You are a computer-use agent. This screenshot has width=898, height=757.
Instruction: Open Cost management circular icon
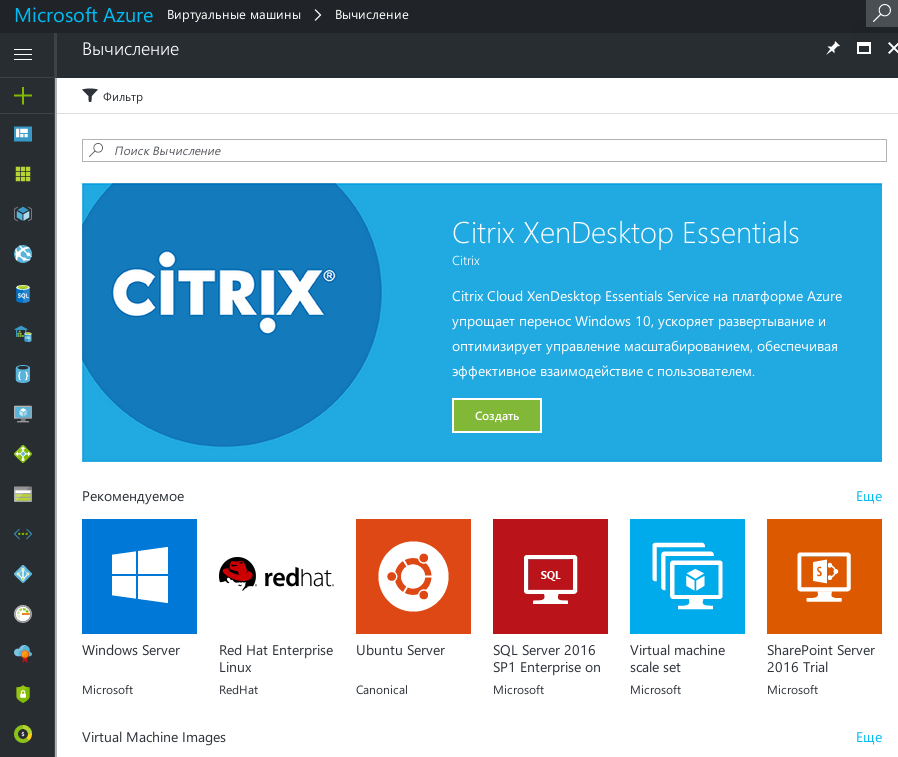[23, 734]
